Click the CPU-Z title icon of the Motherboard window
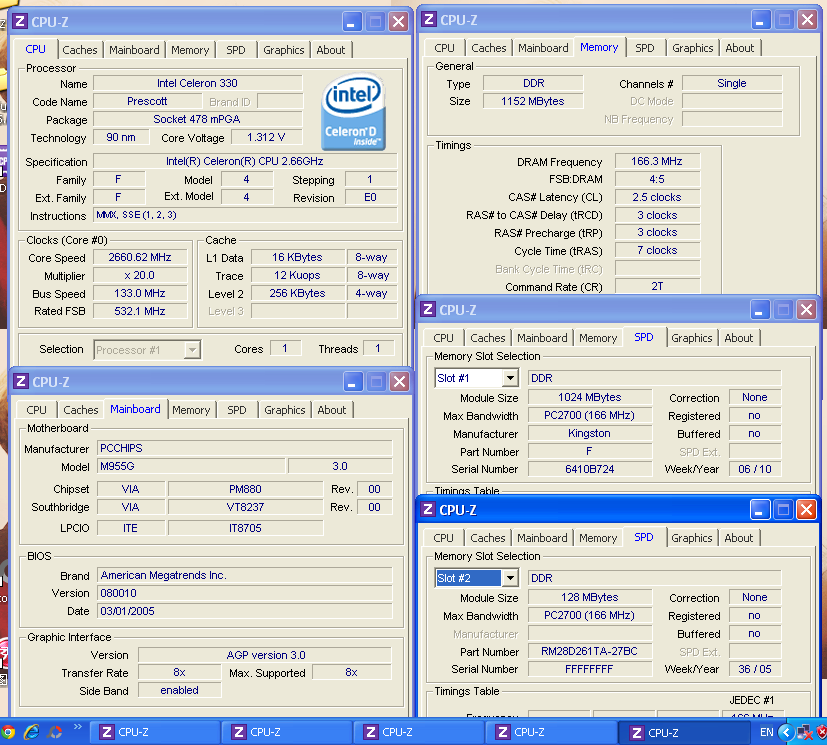 pos(21,381)
